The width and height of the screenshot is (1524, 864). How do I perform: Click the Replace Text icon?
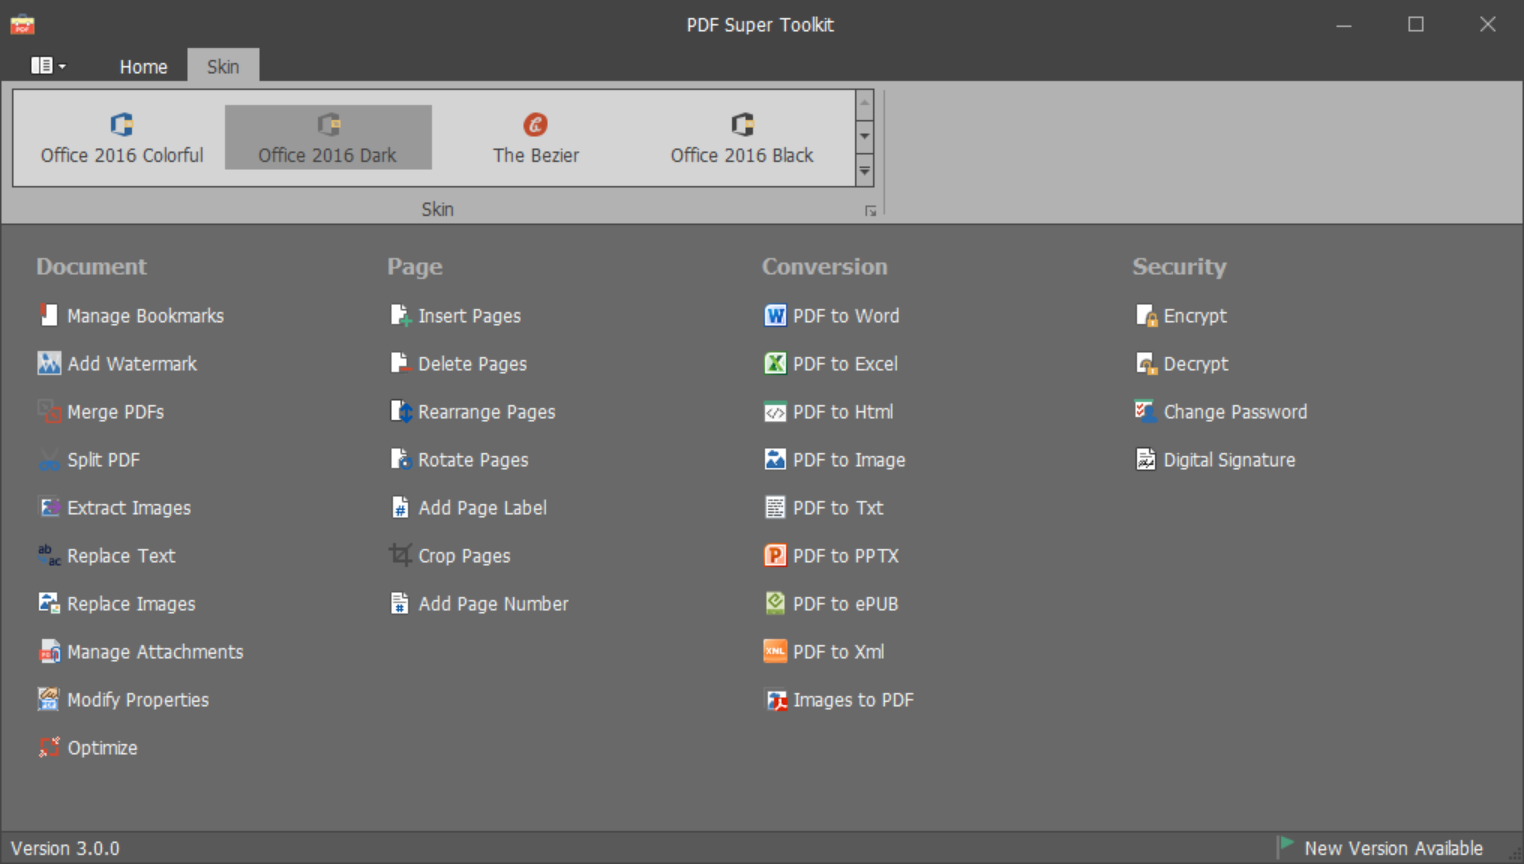[x=49, y=556]
